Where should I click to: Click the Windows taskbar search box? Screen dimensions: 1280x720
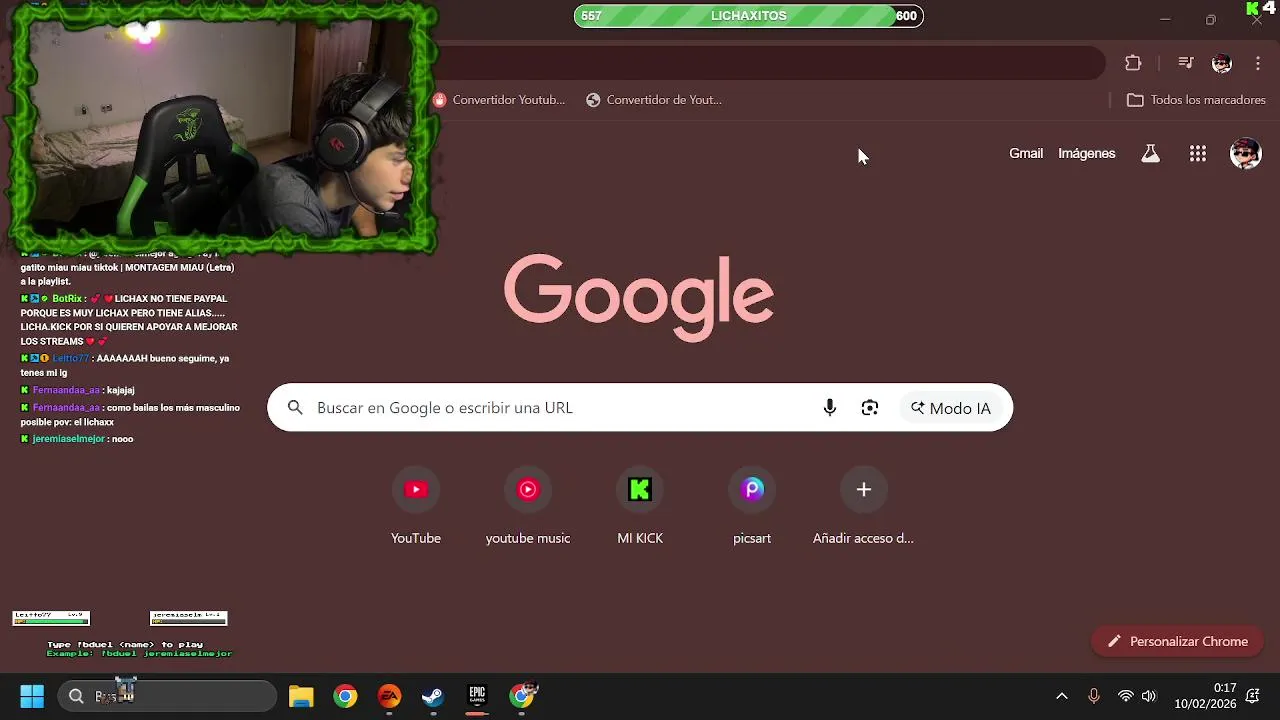[x=167, y=696]
